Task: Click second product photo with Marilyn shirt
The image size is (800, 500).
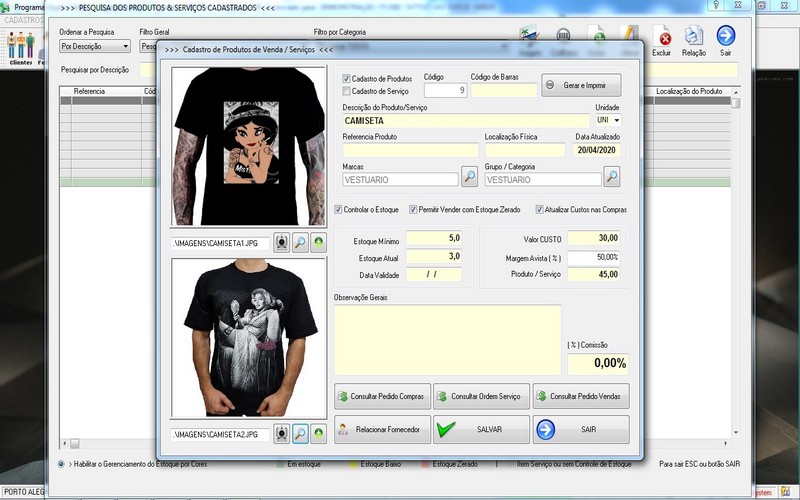Action: 249,338
